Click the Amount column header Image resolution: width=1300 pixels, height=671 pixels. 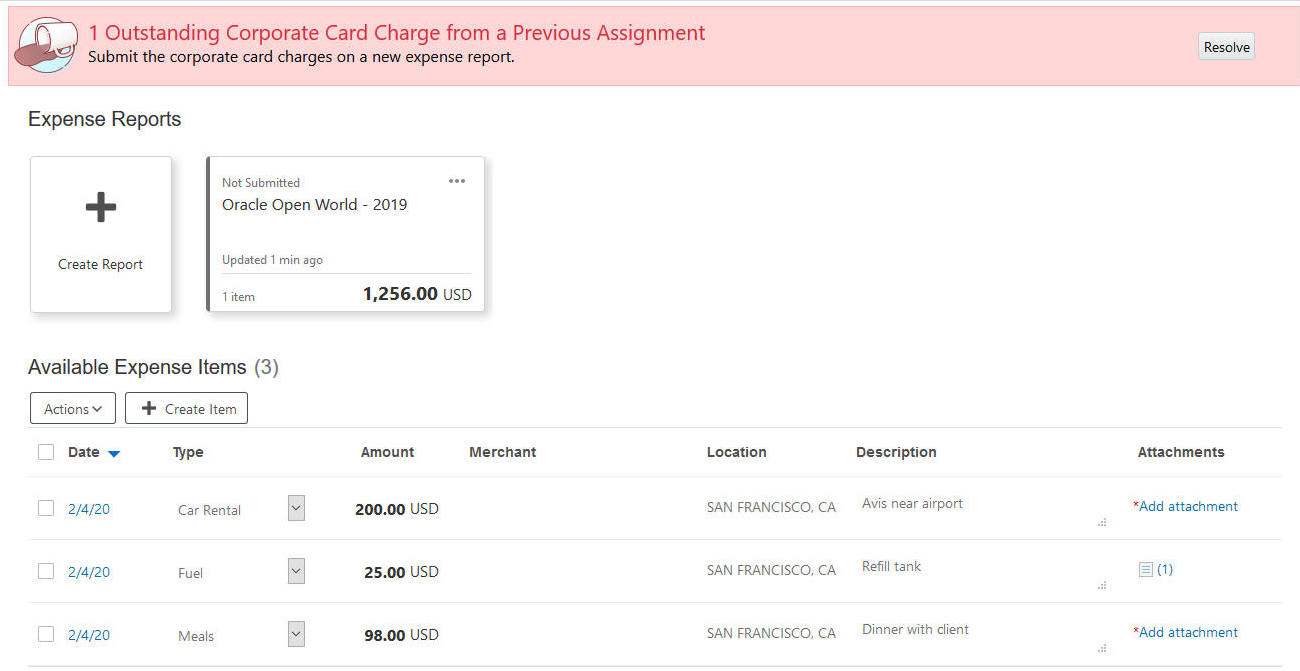(x=387, y=452)
